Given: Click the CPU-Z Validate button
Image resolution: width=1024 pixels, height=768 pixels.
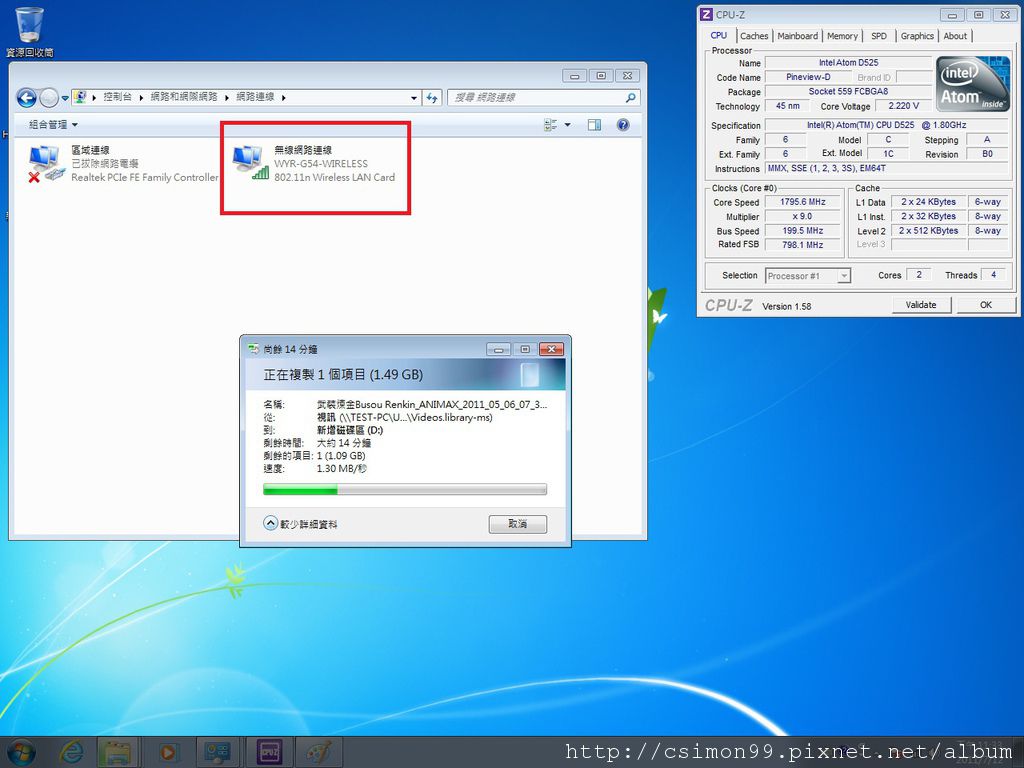Looking at the screenshot, I should [921, 305].
